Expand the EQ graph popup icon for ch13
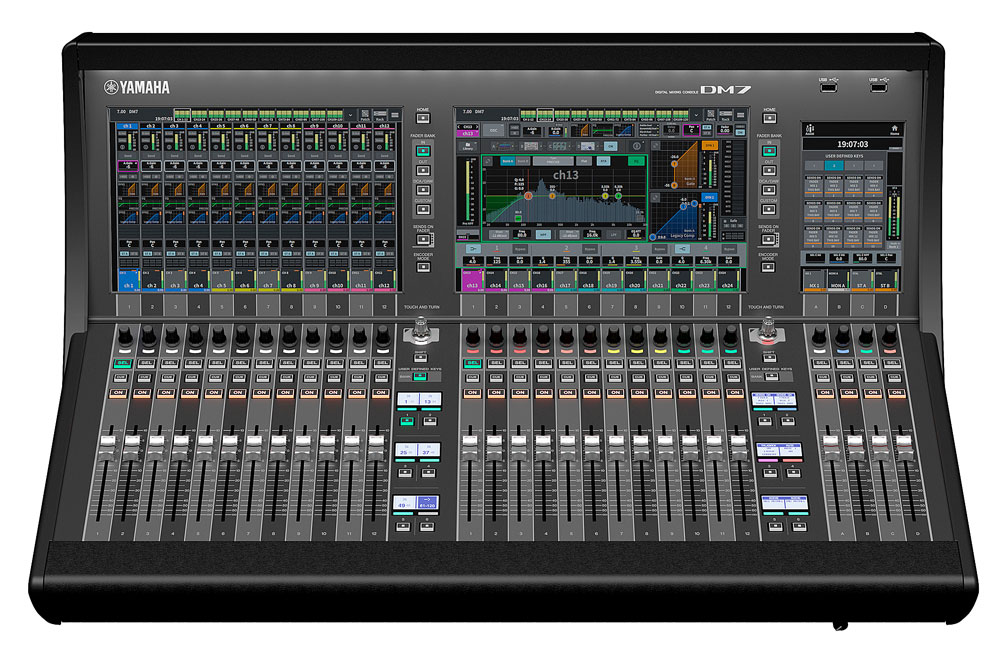The width and height of the screenshot is (1000, 651). [x=488, y=162]
